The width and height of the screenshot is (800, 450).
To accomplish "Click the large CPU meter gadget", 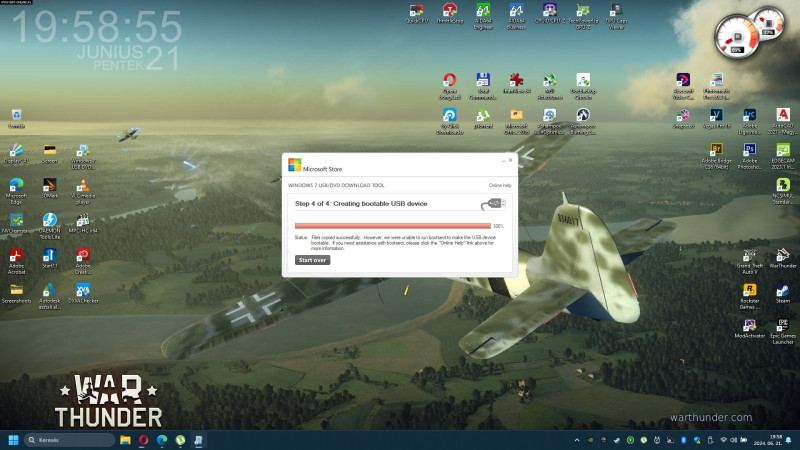I will (x=736, y=37).
